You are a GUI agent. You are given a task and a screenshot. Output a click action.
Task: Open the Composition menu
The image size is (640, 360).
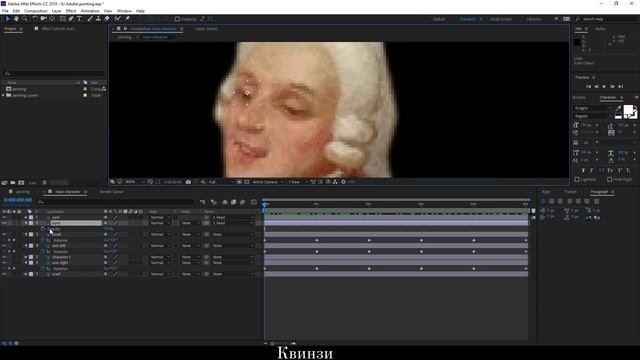click(x=36, y=11)
